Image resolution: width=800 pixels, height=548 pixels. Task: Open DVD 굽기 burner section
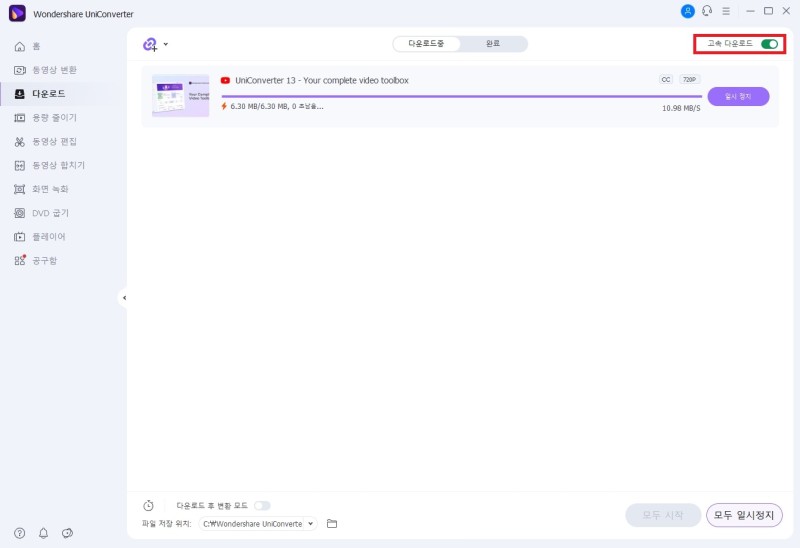pyautogui.click(x=41, y=213)
